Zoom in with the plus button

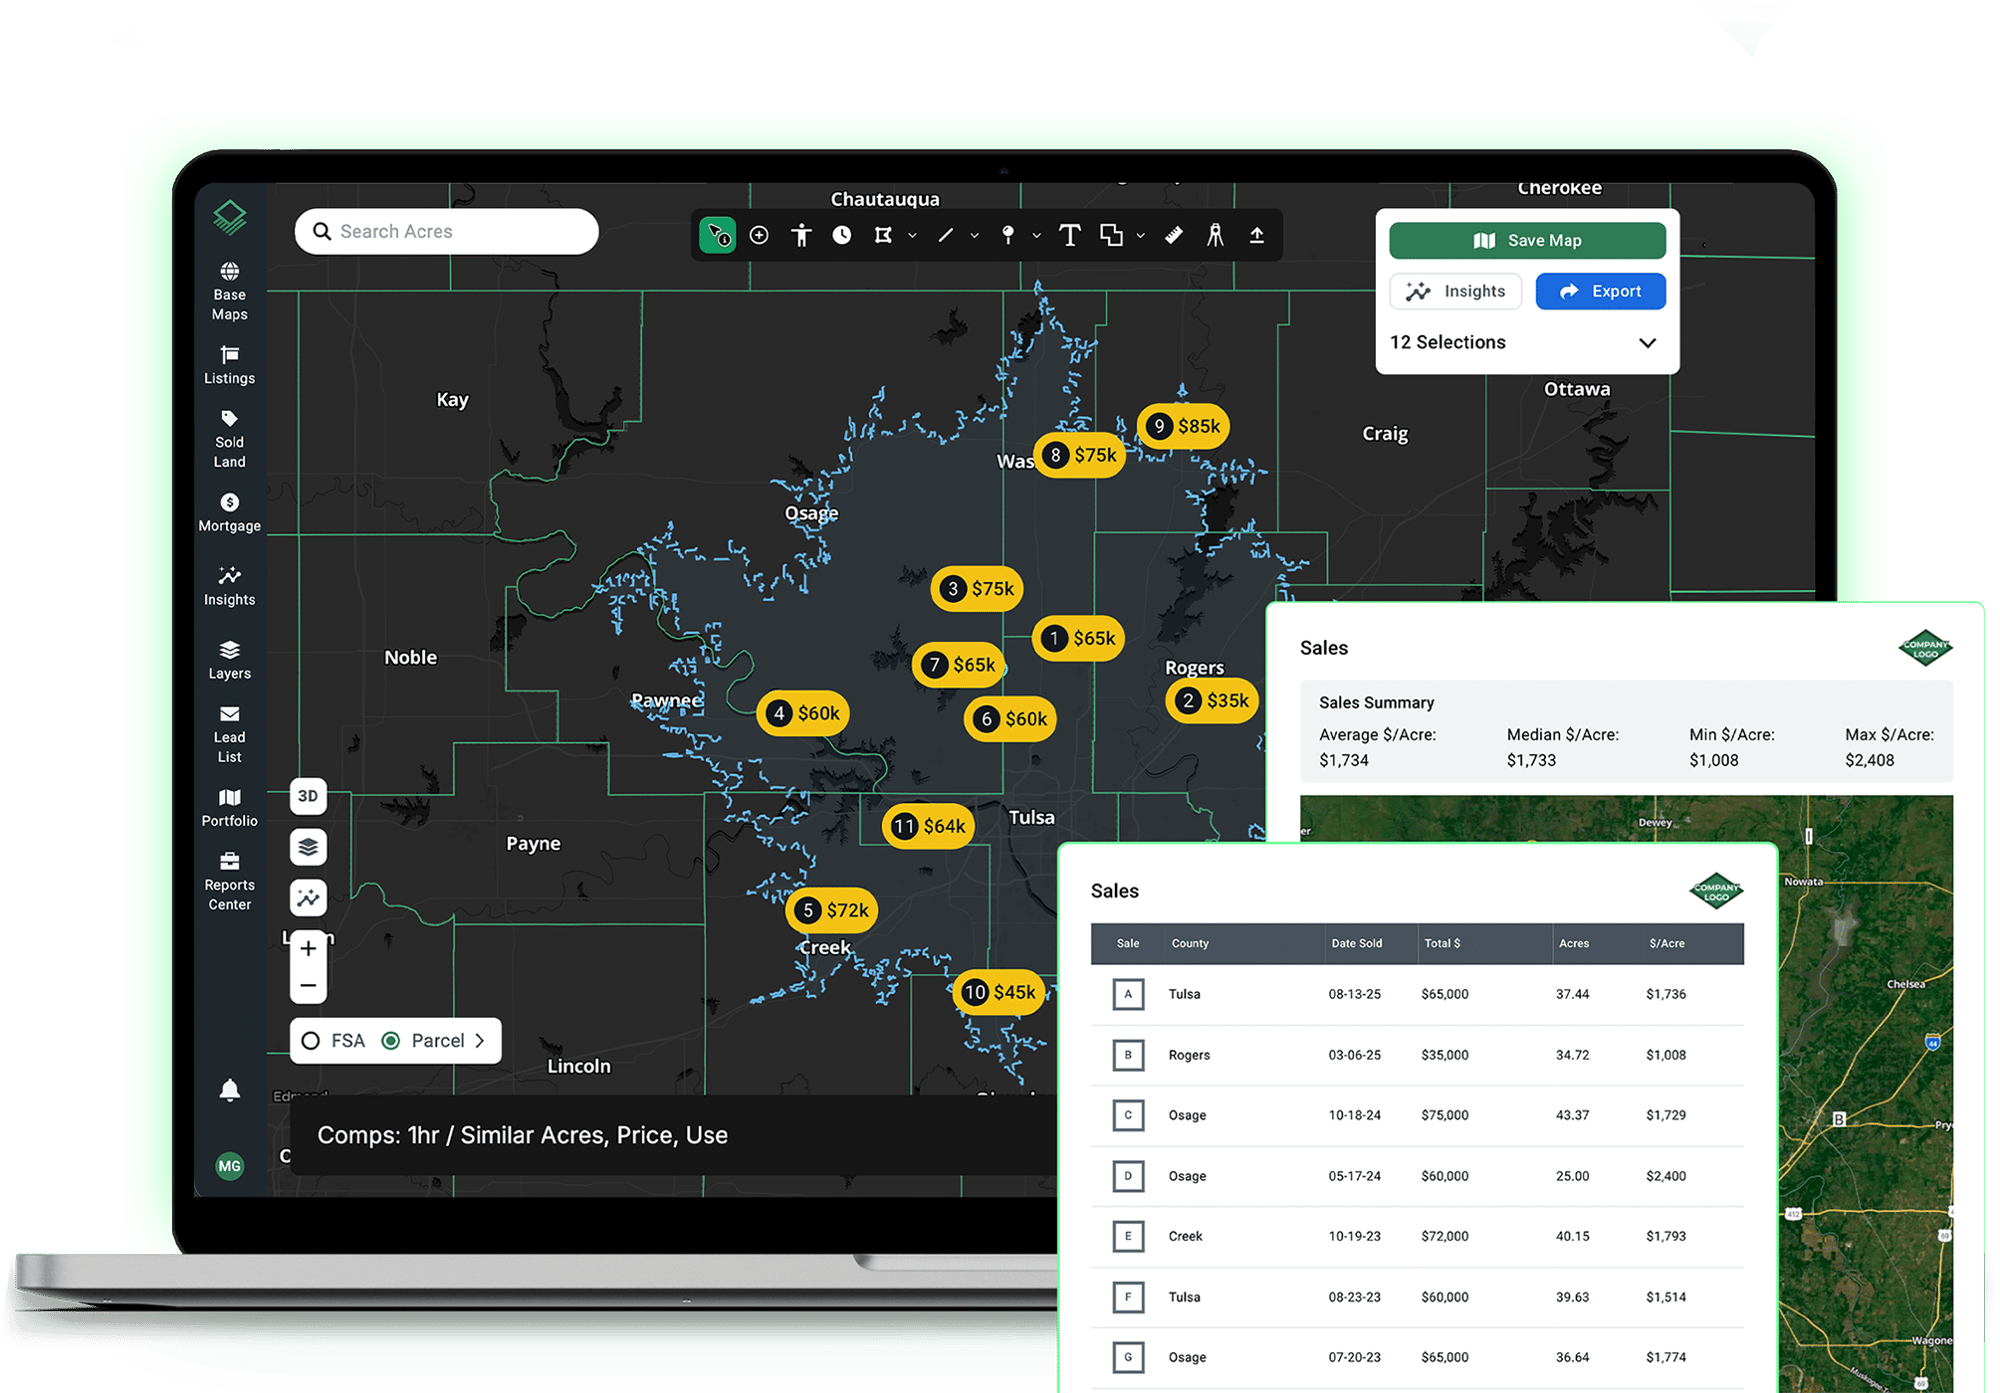click(x=308, y=948)
